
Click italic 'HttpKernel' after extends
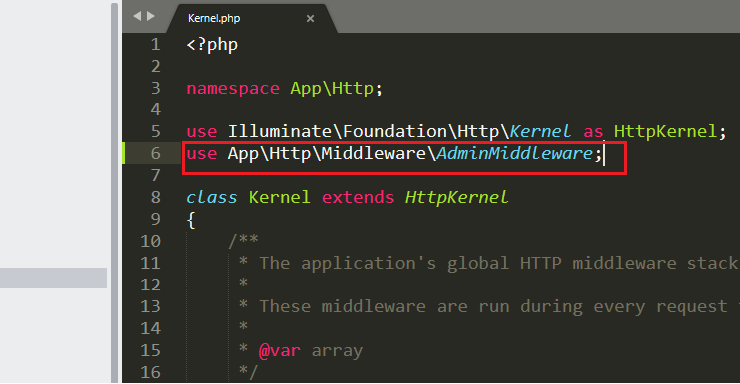(x=456, y=197)
